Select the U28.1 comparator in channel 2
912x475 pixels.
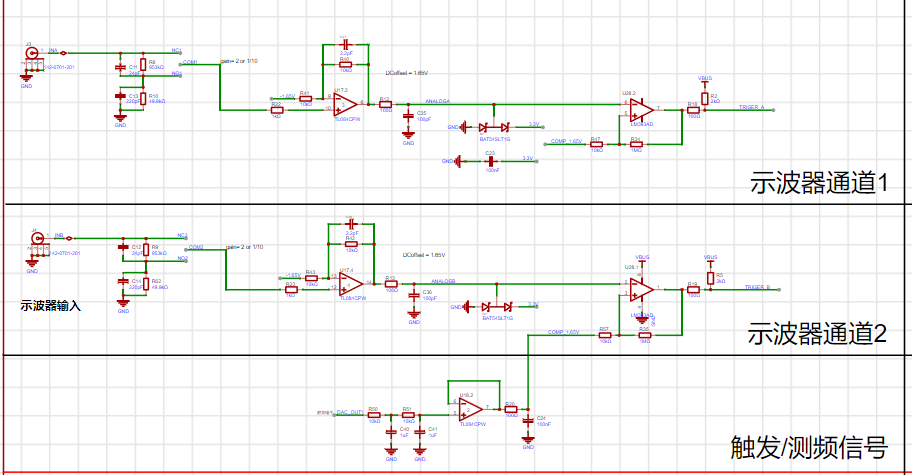coord(642,289)
